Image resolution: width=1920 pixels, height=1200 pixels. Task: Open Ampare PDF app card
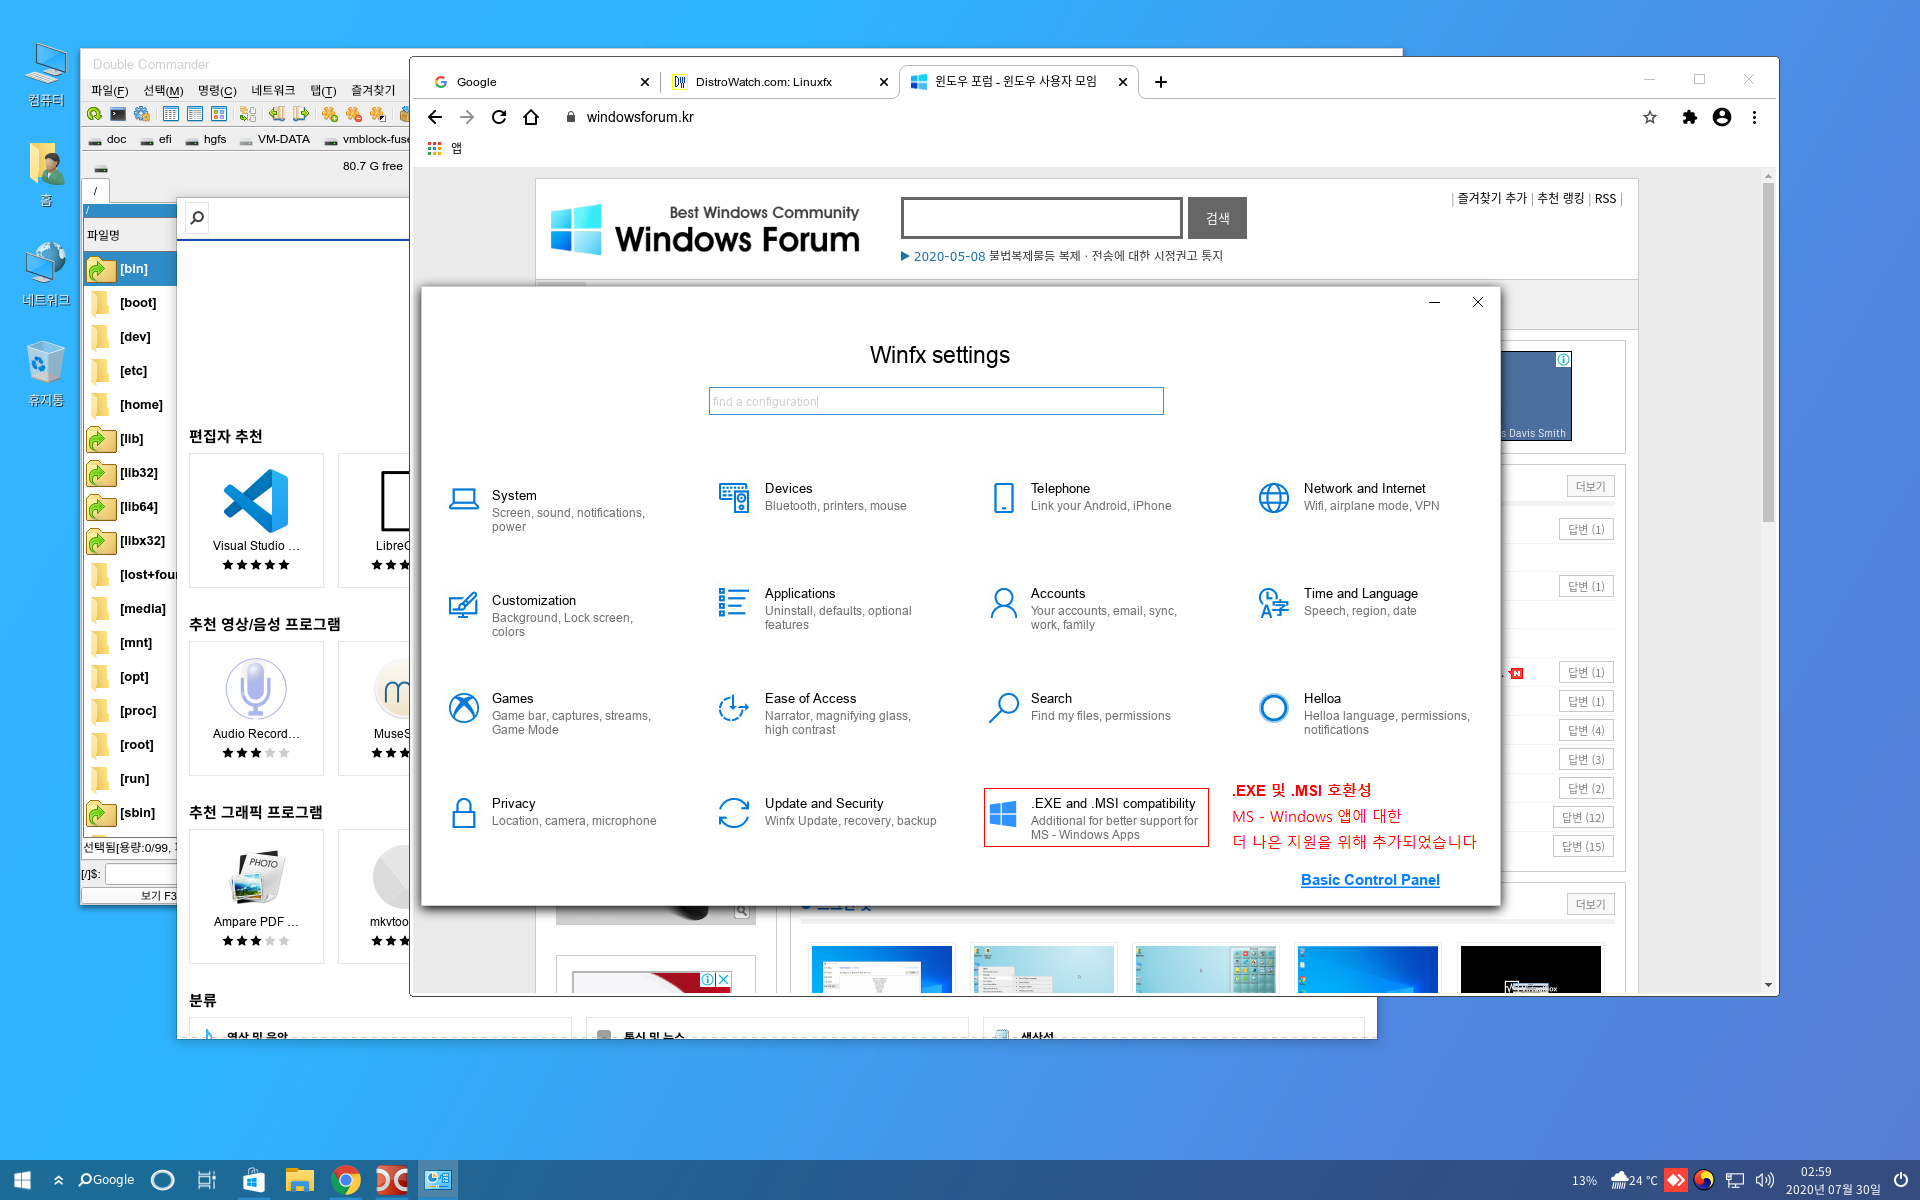coord(256,896)
